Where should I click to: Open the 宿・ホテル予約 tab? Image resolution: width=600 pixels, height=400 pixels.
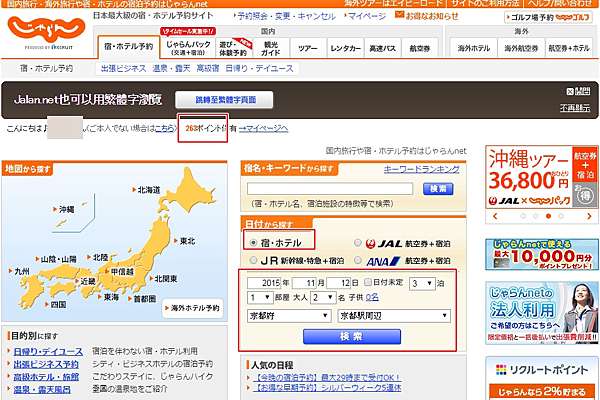tap(129, 47)
